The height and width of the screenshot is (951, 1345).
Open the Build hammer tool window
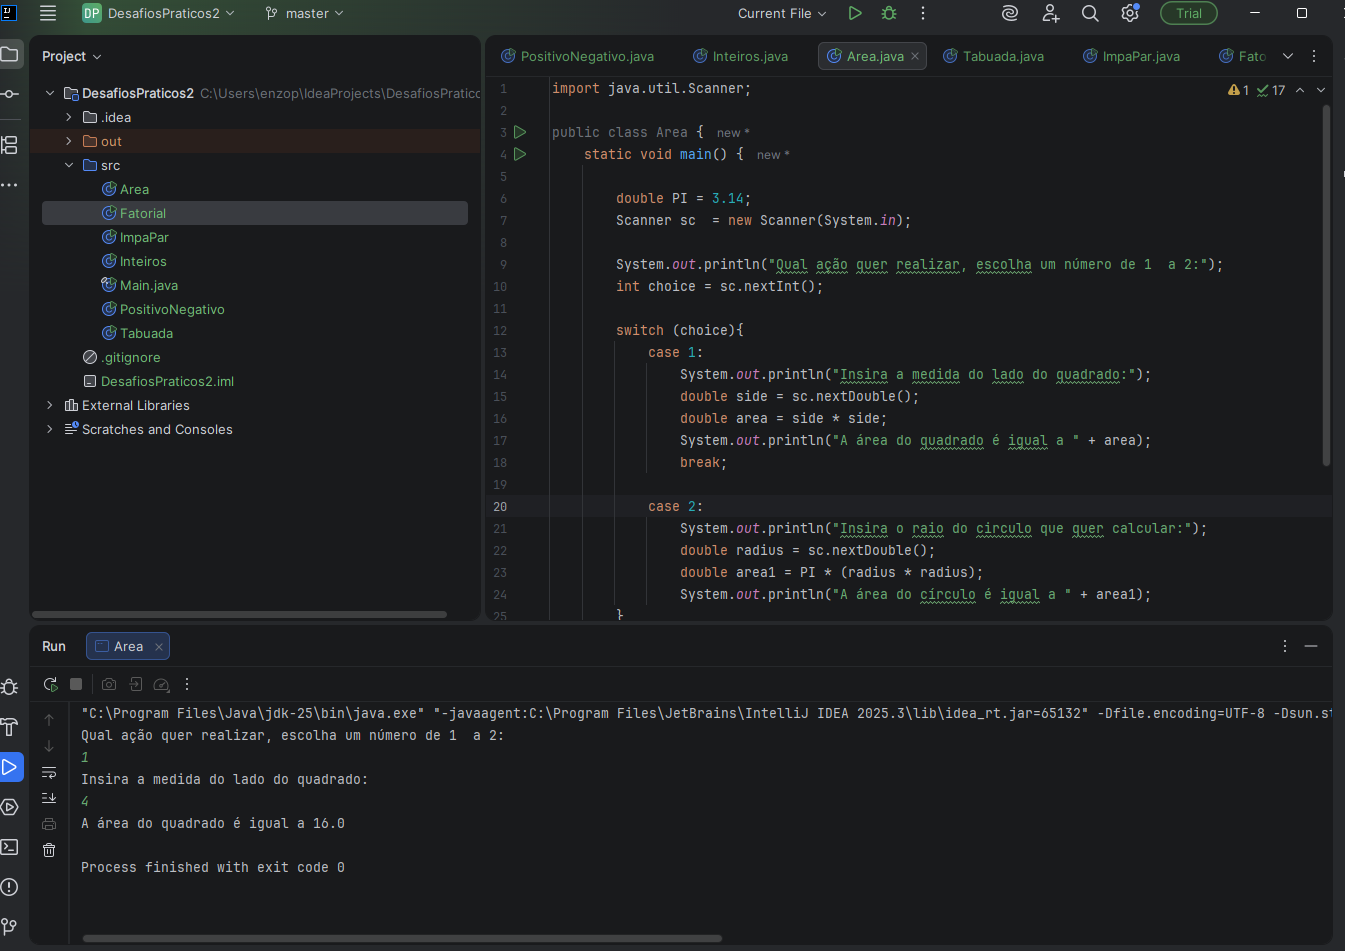click(10, 727)
